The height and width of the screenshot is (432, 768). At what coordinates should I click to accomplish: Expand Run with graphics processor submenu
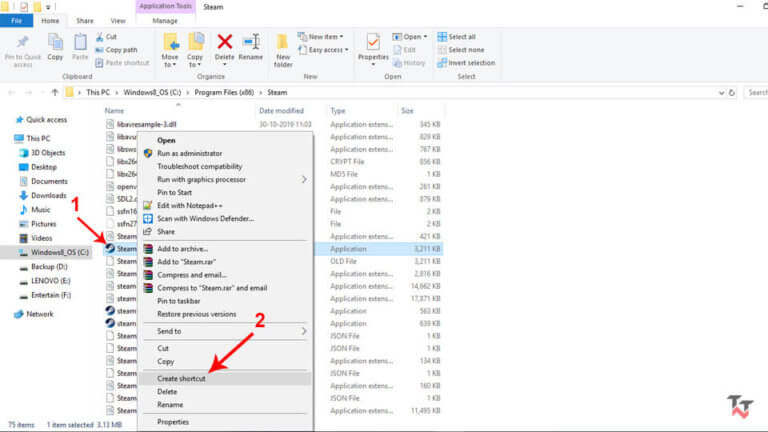click(304, 180)
